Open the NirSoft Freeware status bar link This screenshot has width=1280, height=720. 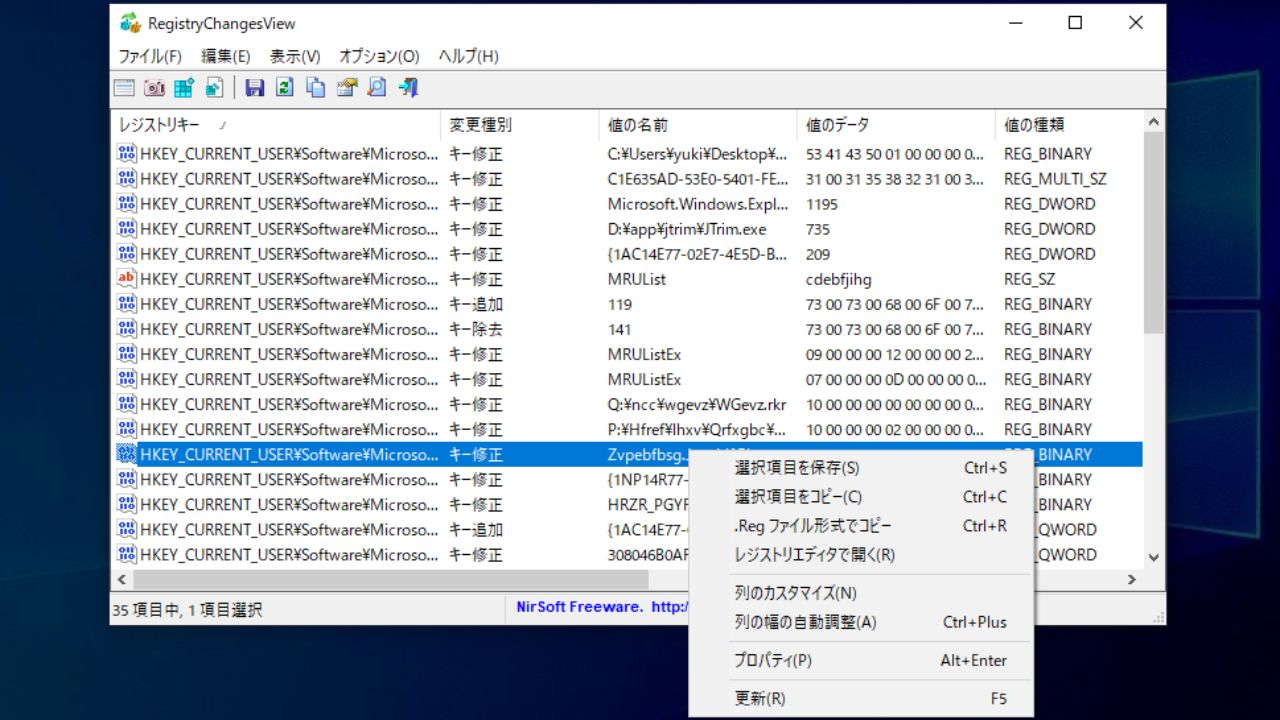click(x=602, y=607)
